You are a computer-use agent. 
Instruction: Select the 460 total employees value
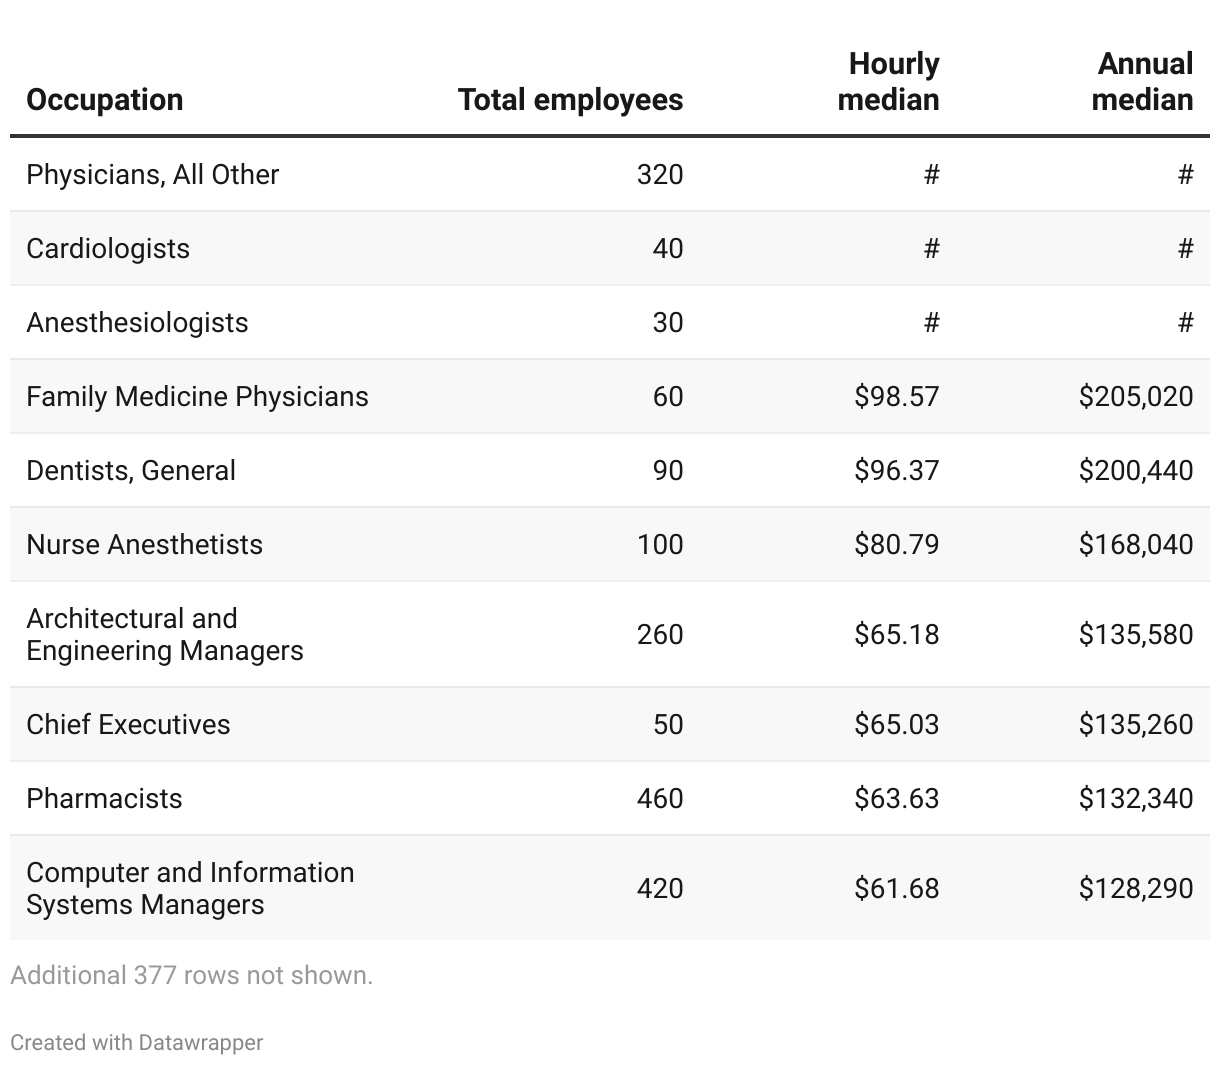pyautogui.click(x=659, y=798)
